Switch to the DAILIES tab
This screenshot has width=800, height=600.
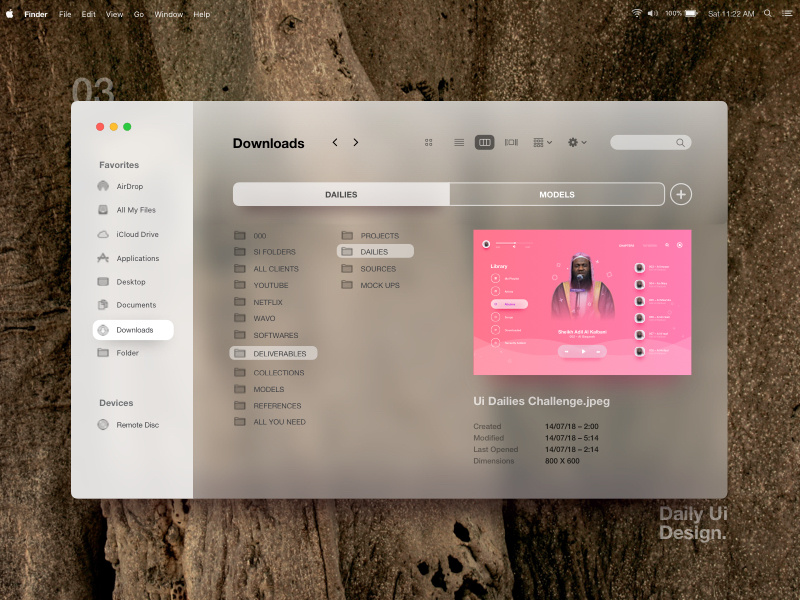[341, 194]
